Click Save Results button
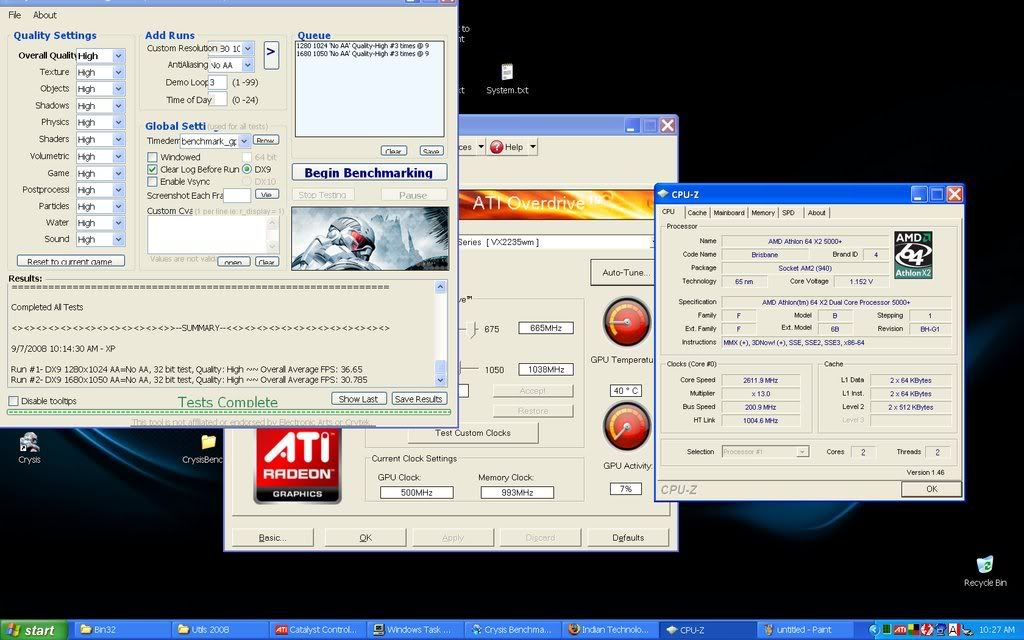Viewport: 1024px width, 640px height. pyautogui.click(x=419, y=399)
